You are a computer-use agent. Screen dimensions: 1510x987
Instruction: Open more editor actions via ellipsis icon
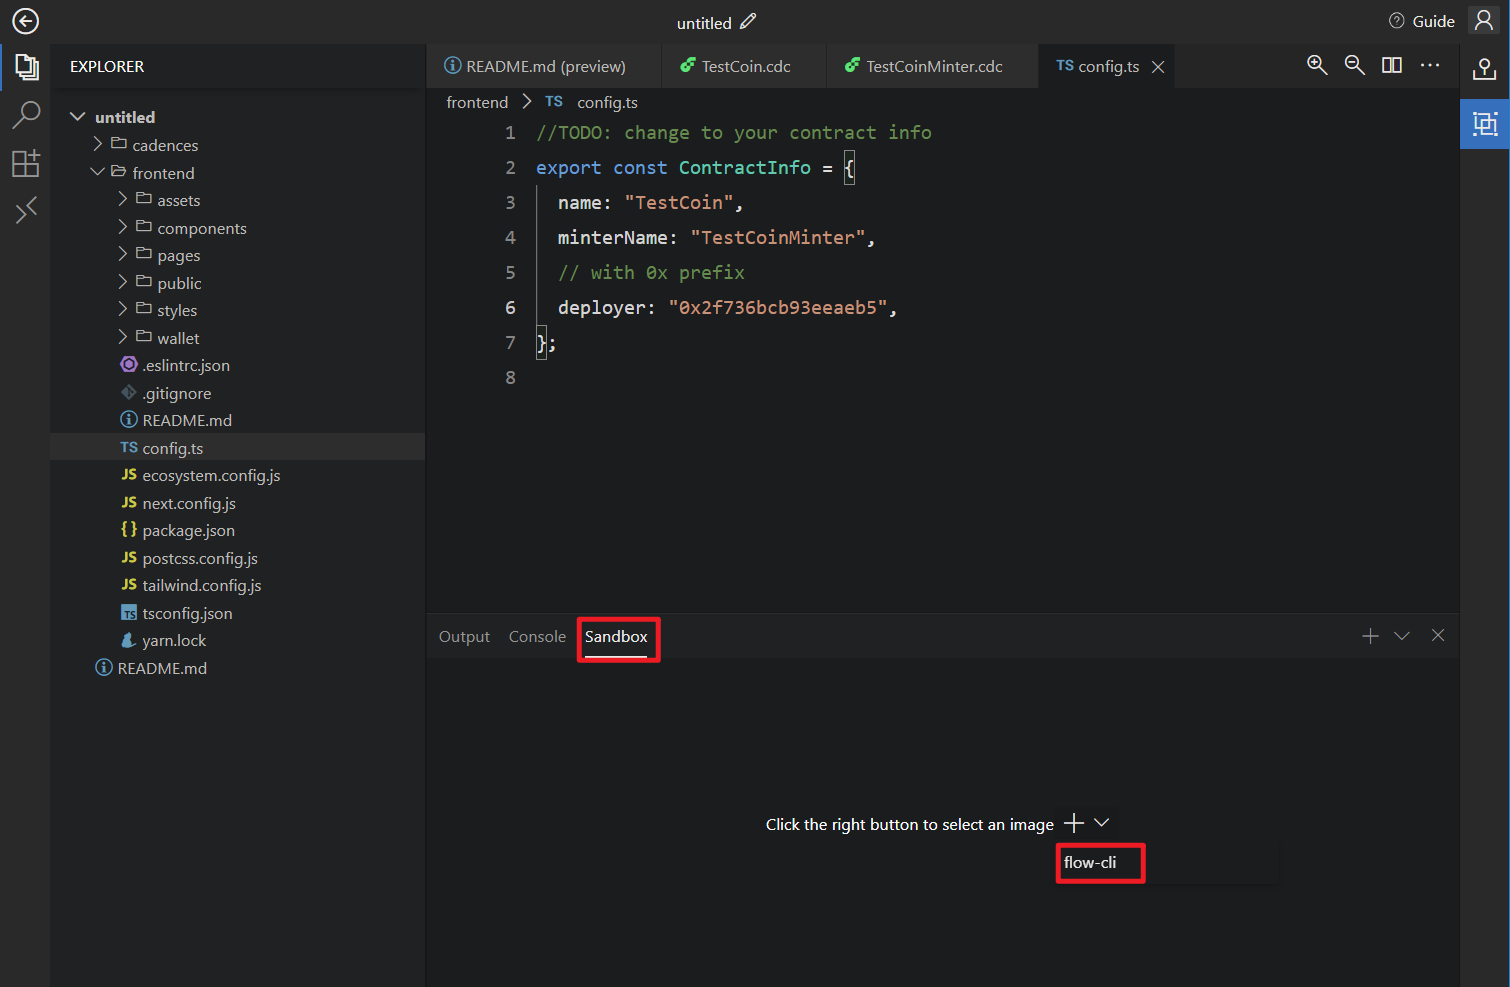click(x=1430, y=65)
